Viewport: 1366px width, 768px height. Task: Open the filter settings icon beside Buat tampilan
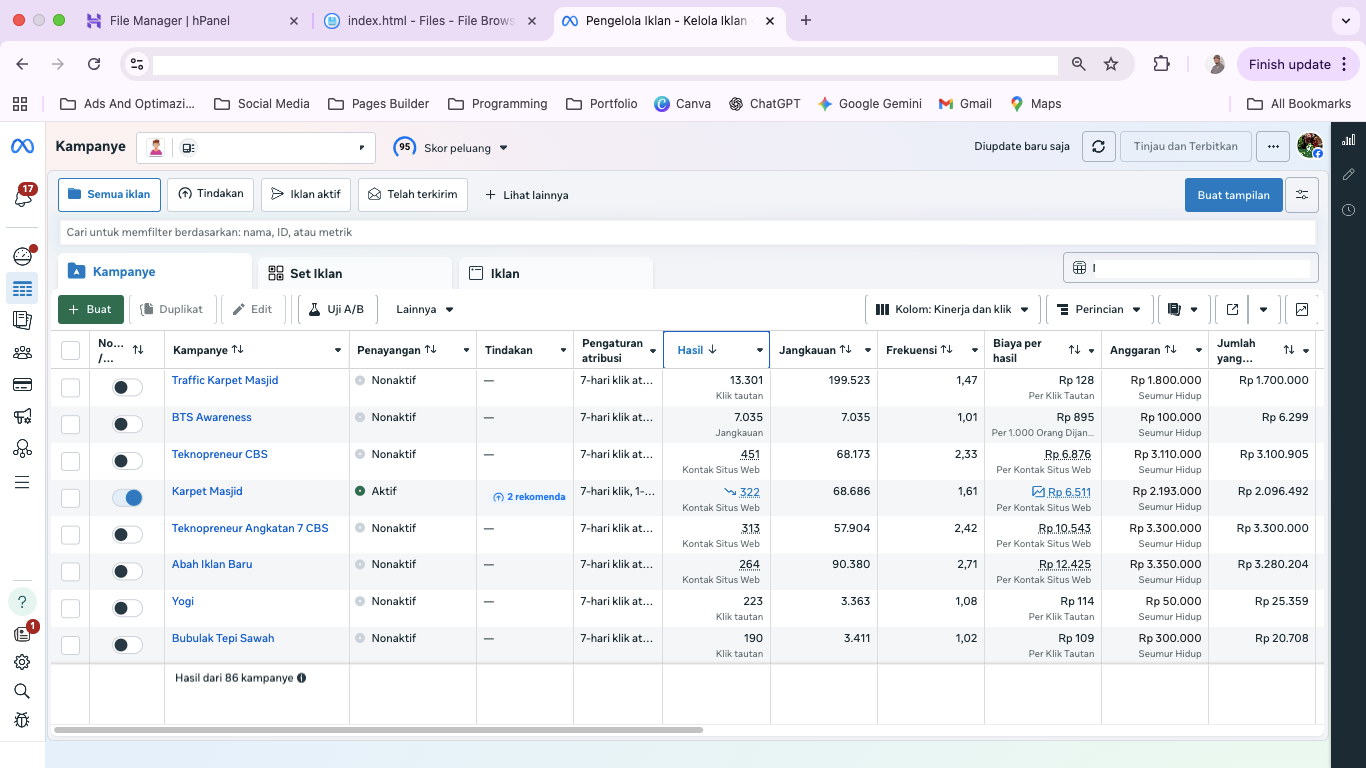[x=1302, y=195]
